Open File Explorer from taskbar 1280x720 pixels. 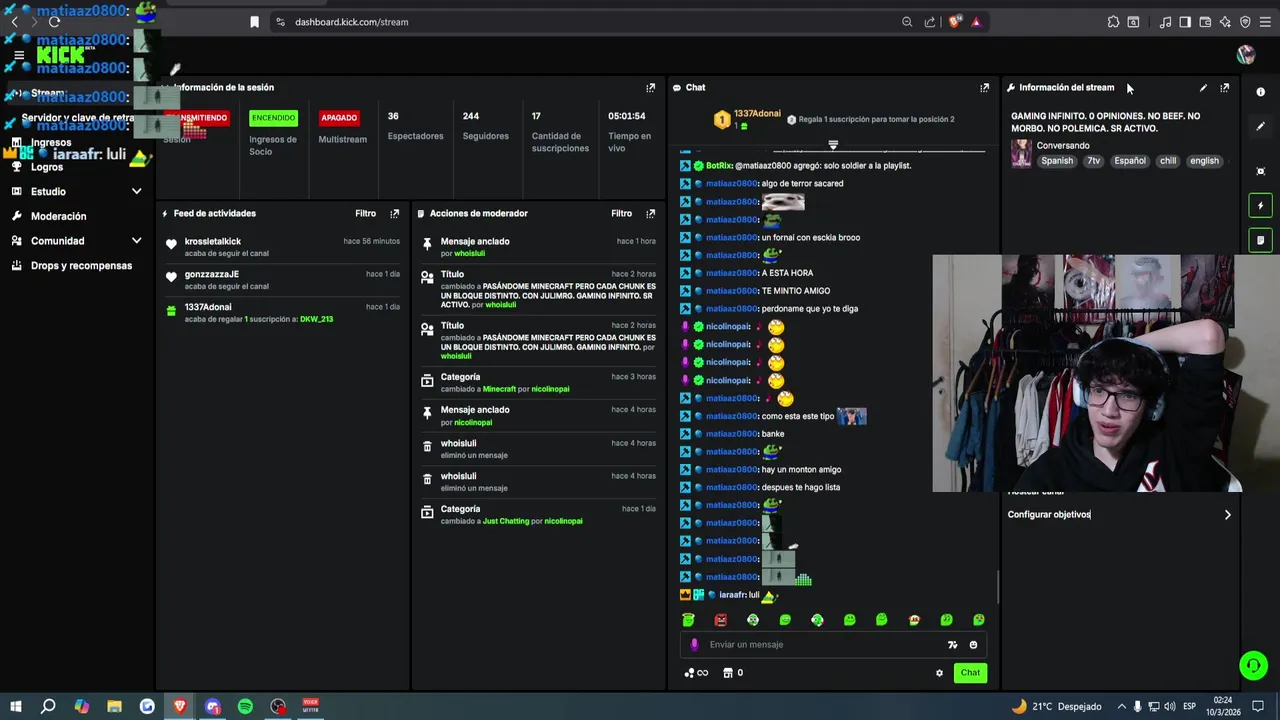[x=114, y=707]
